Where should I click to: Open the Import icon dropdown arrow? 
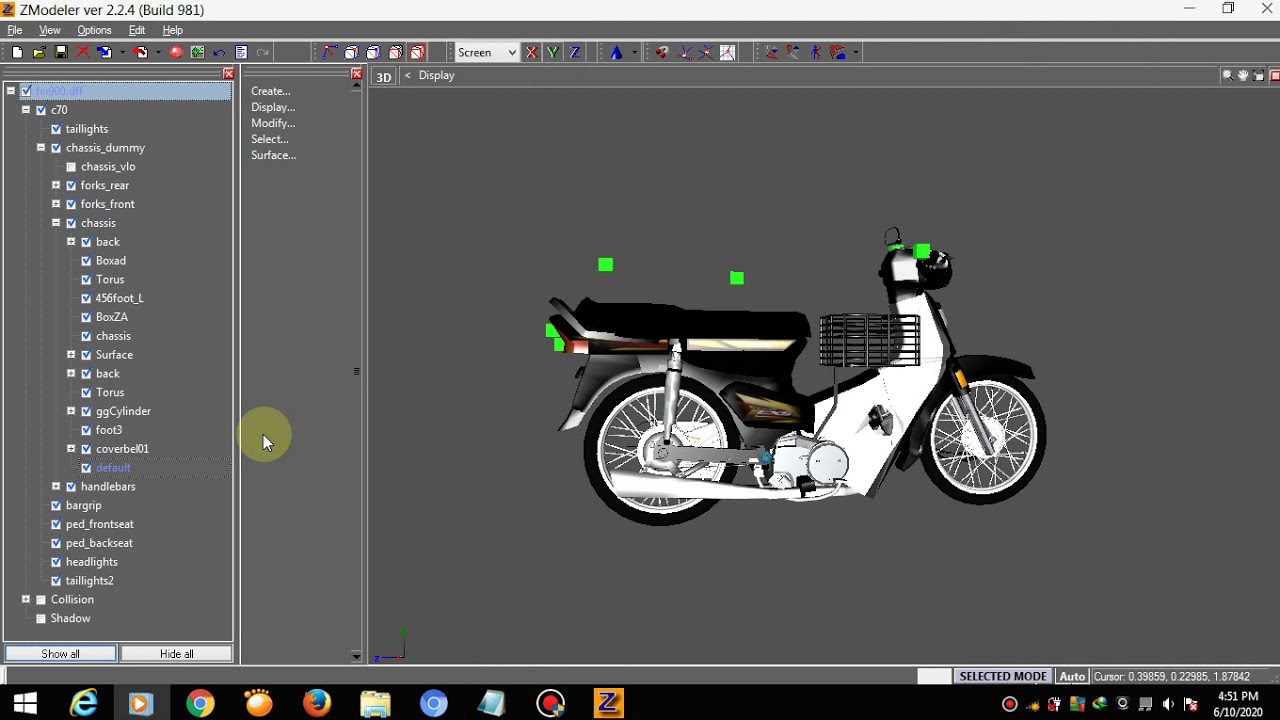click(123, 52)
